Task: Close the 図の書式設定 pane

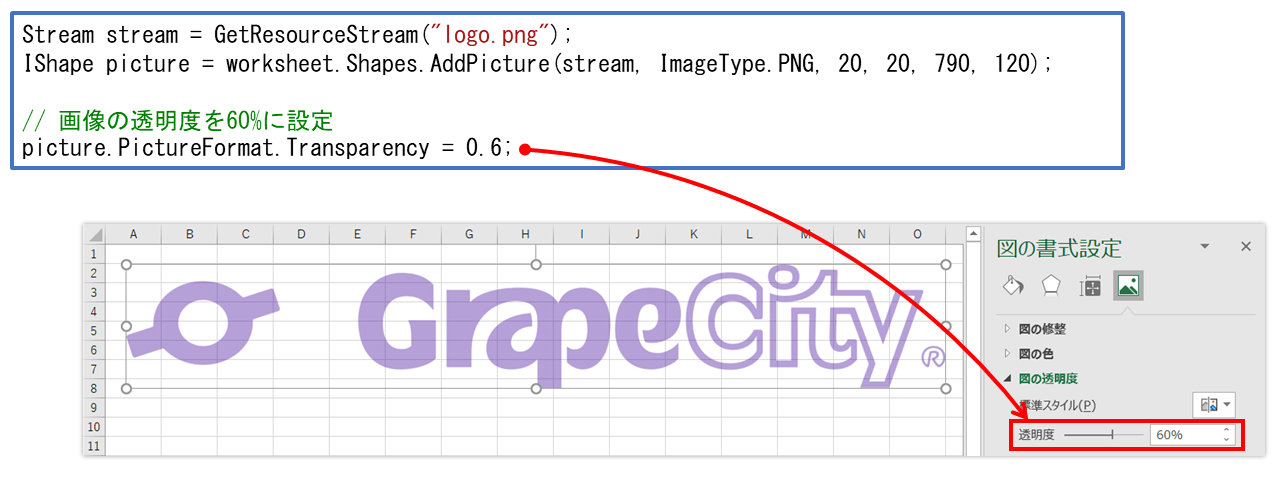Action: point(1246,246)
